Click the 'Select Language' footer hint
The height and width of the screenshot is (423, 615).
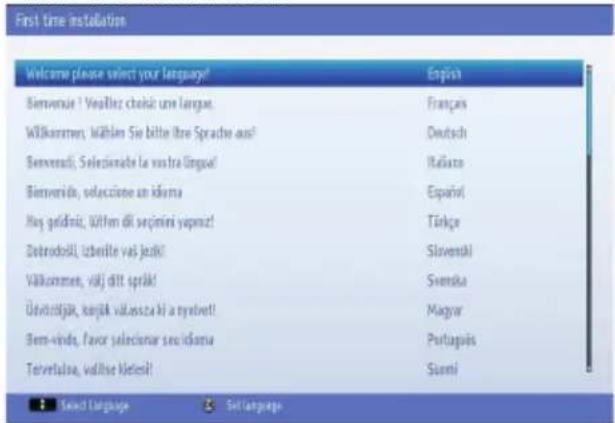coord(95,406)
